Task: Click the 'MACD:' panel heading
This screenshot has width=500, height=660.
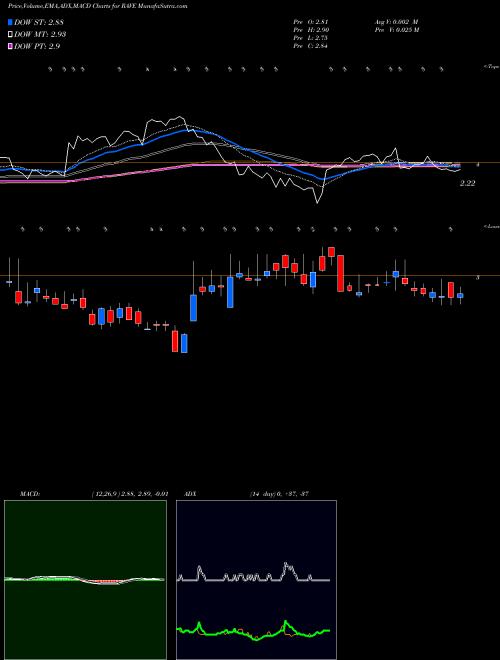Action: (x=30, y=494)
